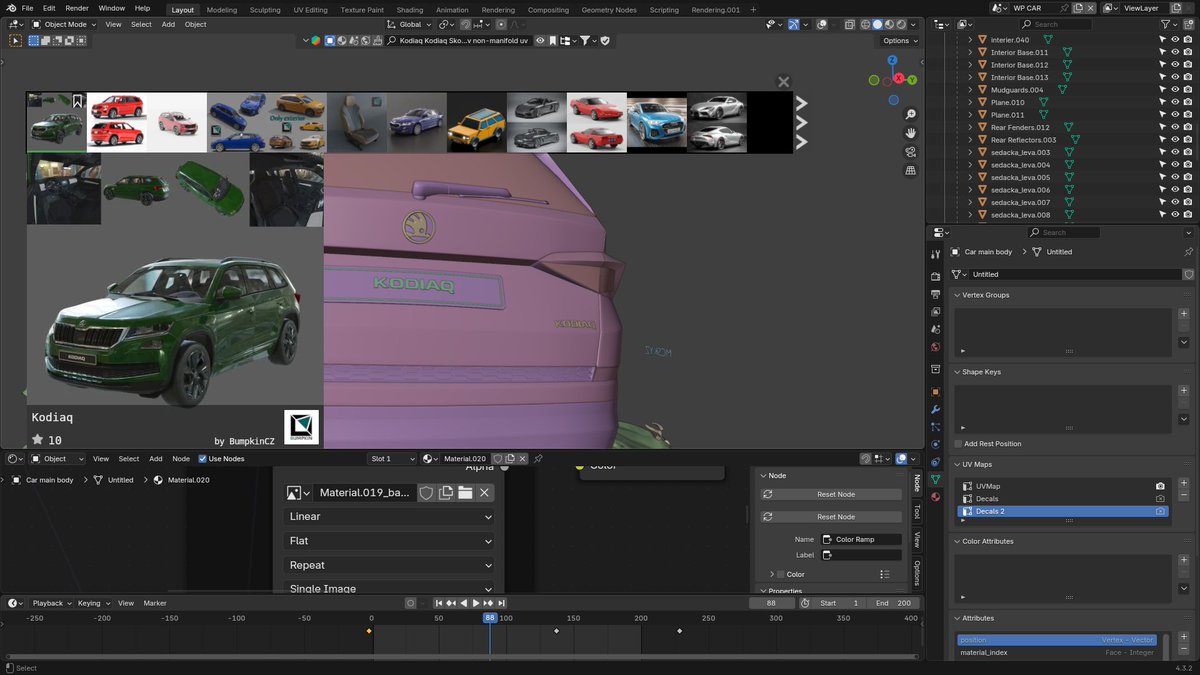Viewport: 1200px width, 675px height.
Task: Open Repeat extension dropdown in node
Action: 390,565
